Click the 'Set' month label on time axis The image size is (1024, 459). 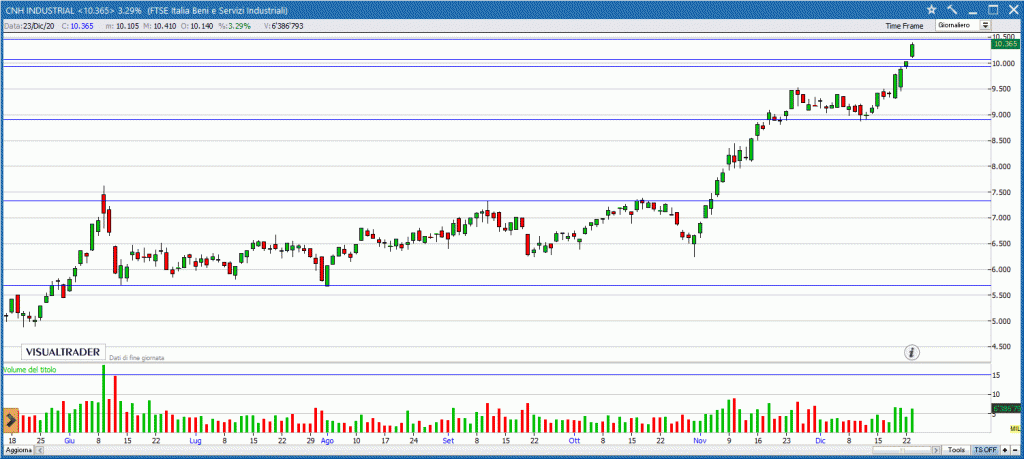tap(448, 441)
